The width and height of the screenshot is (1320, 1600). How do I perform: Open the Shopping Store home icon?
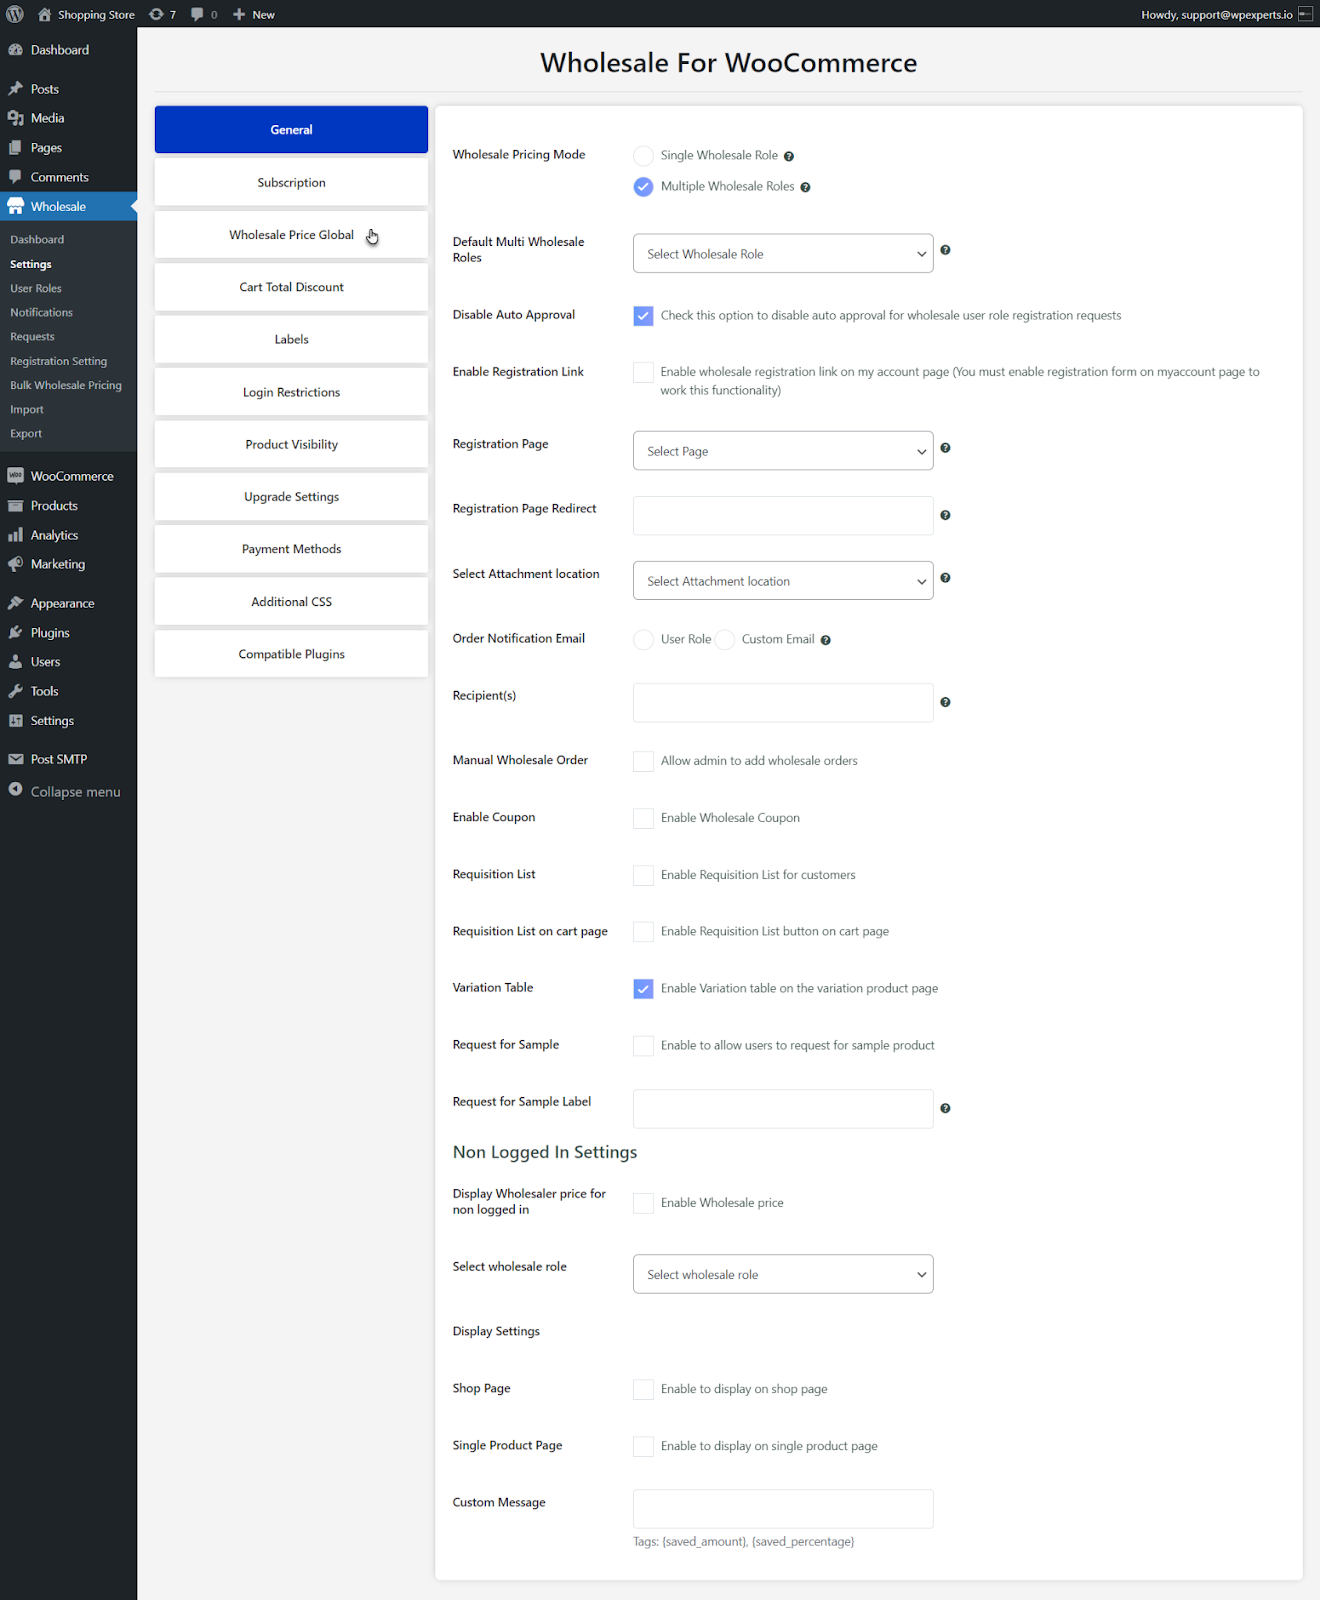pyautogui.click(x=44, y=14)
